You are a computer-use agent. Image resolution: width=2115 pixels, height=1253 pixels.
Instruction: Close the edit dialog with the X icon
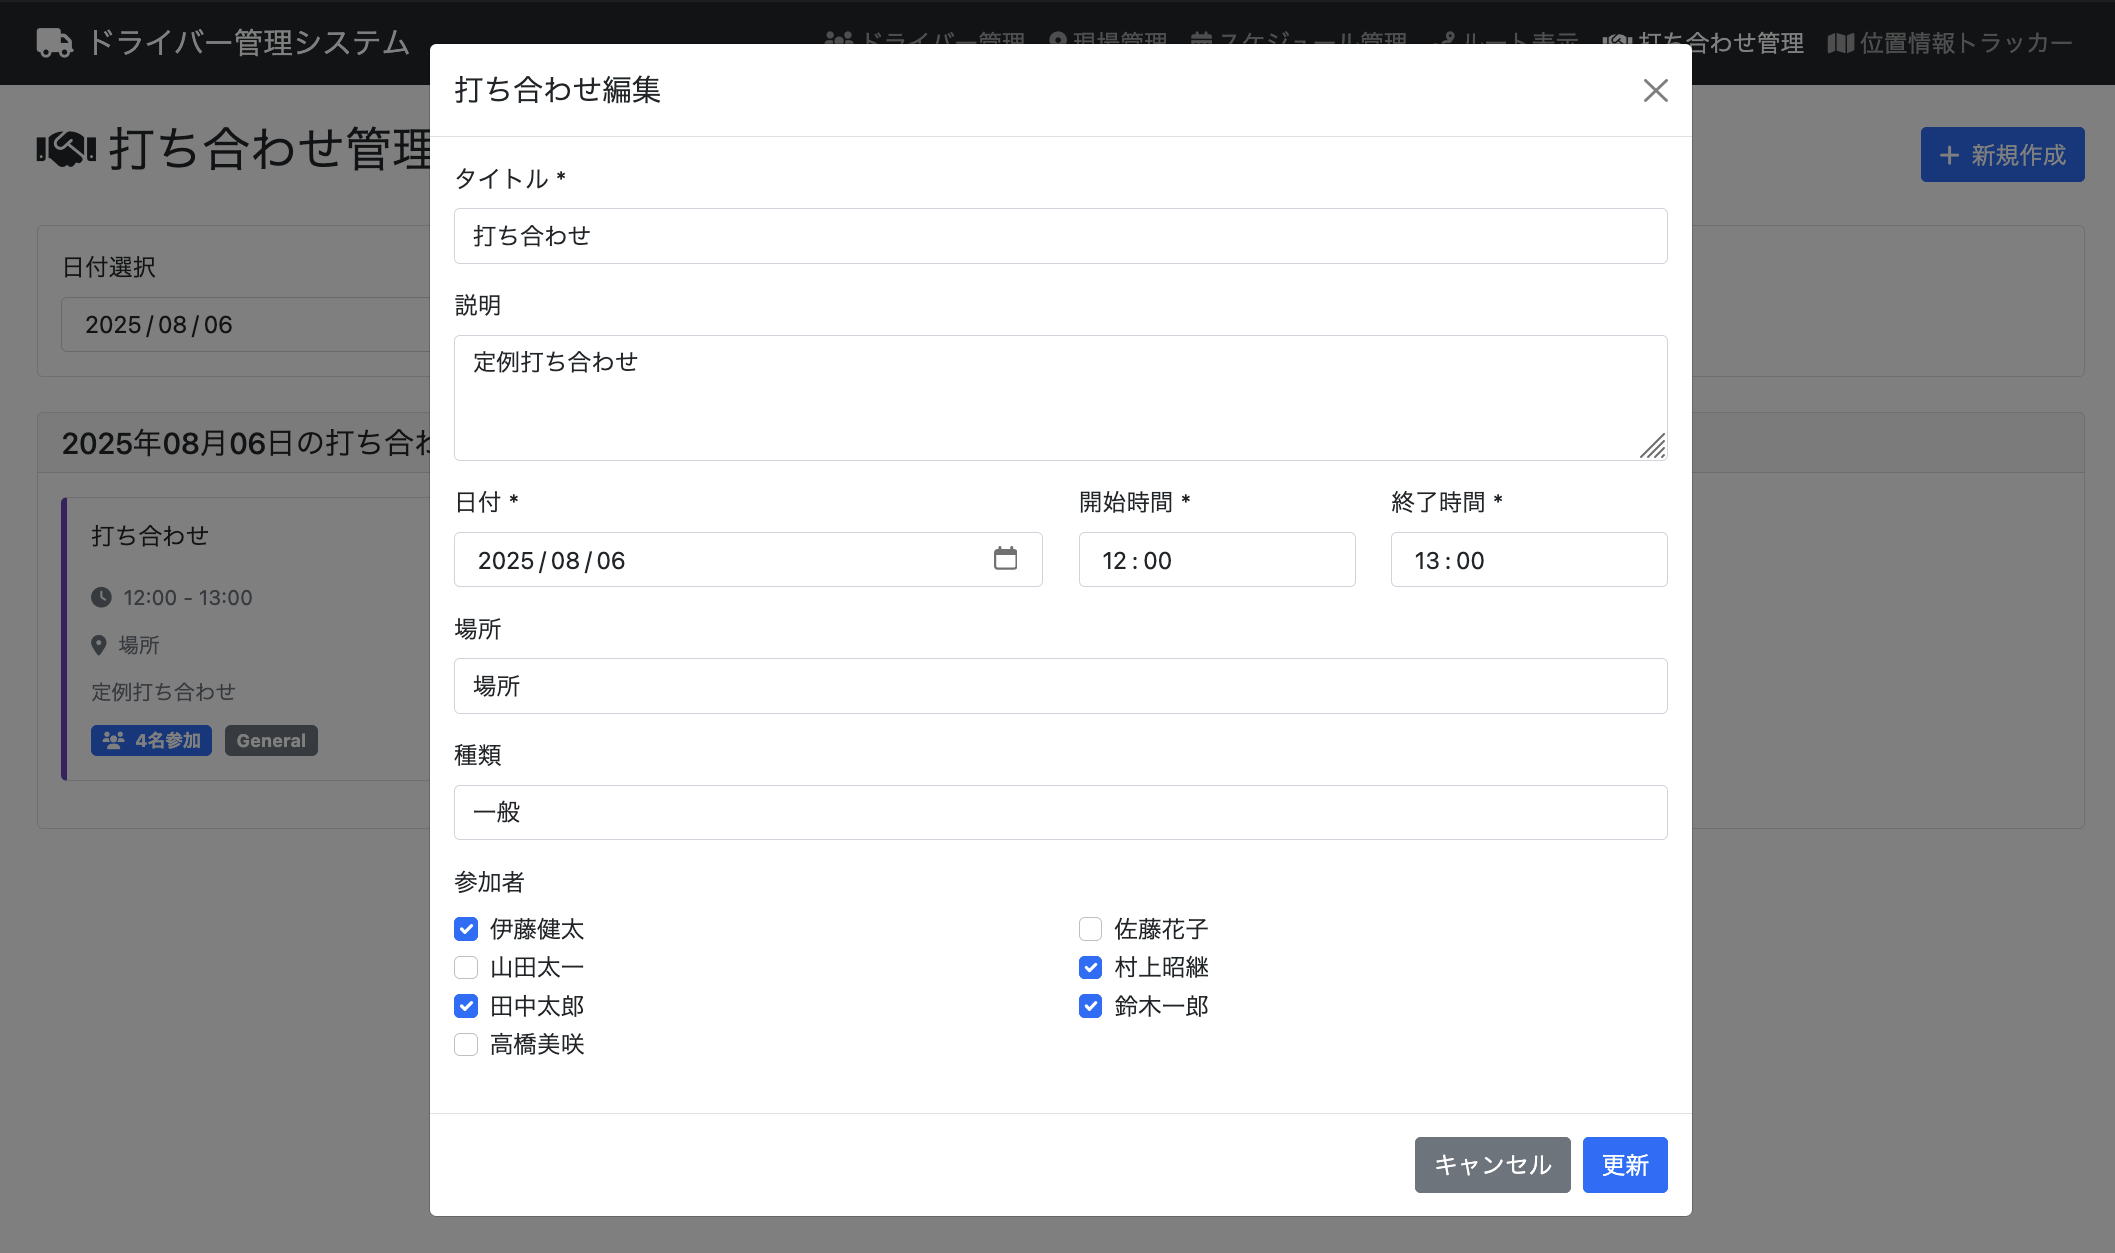click(1655, 91)
